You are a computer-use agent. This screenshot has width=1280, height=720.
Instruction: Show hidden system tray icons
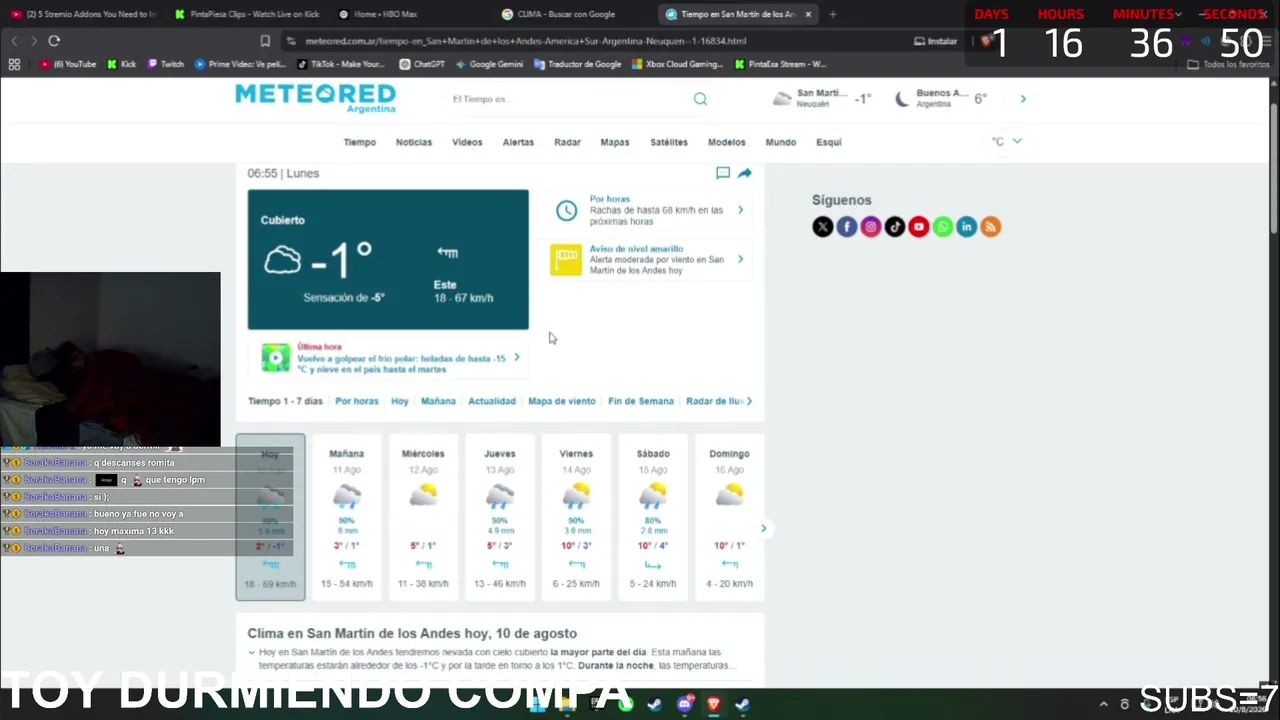[x=1103, y=704]
